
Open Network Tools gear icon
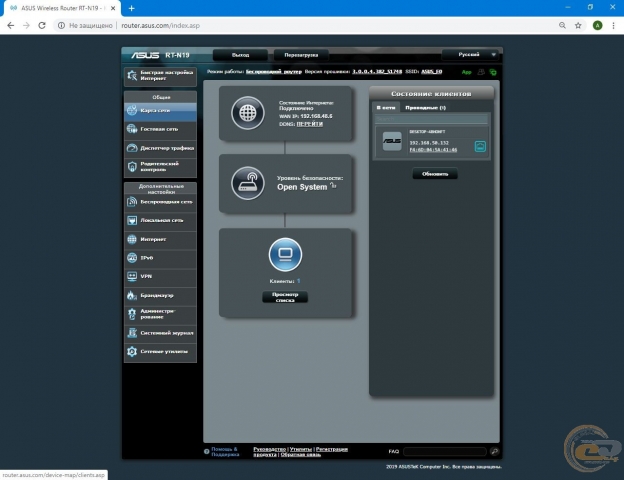tap(132, 351)
